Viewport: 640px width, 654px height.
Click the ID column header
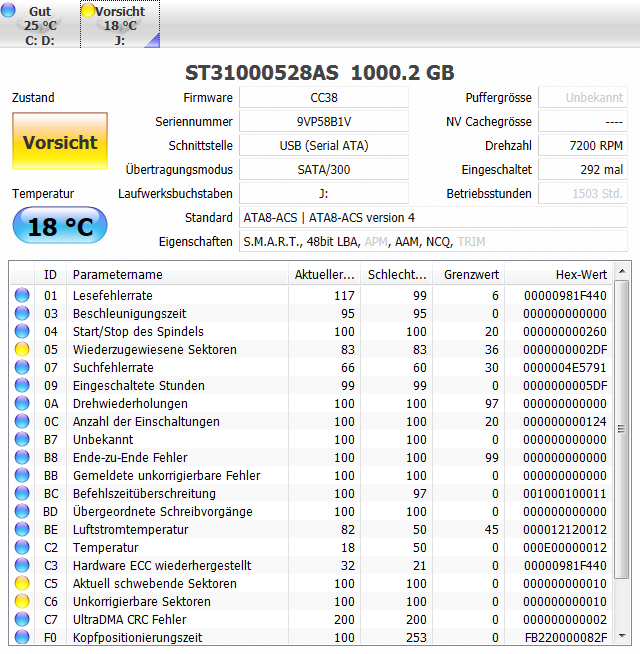[x=50, y=274]
